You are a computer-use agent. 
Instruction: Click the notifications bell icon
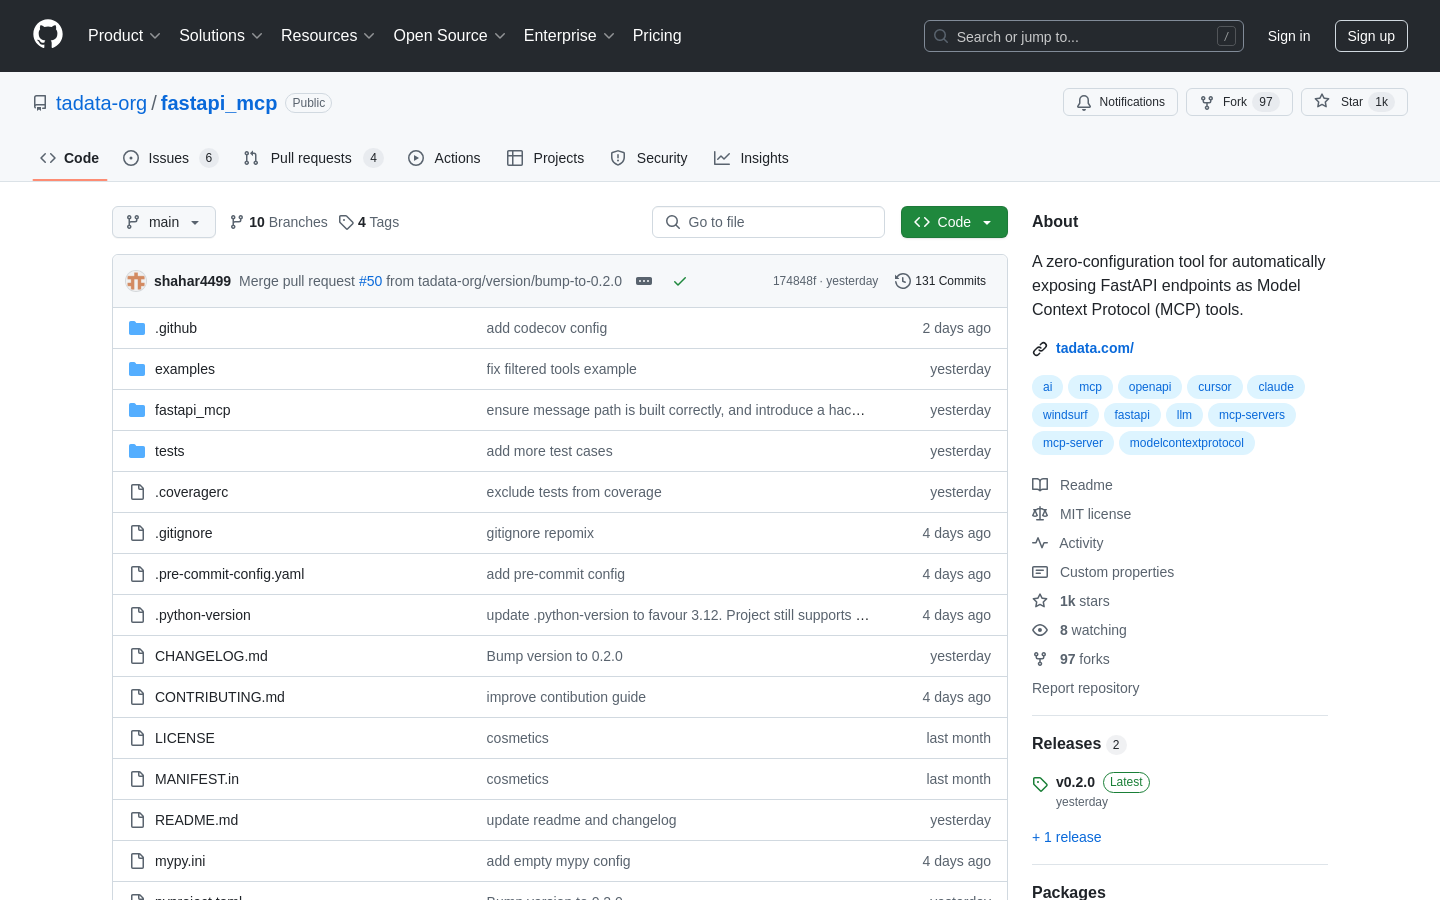coord(1084,102)
